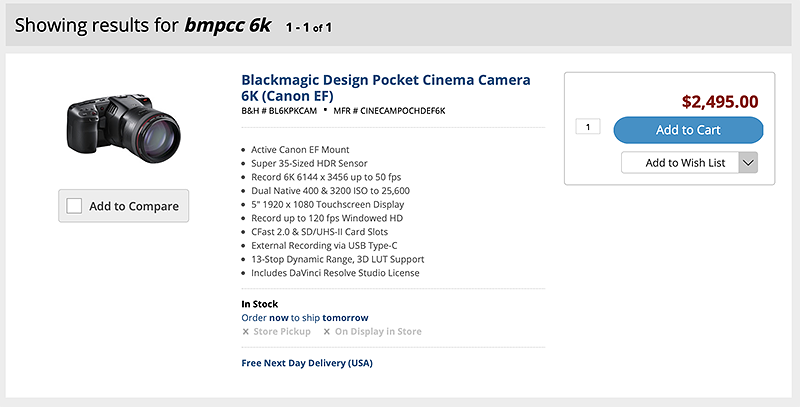Click the Add to Cart button
The width and height of the screenshot is (800, 407).
pos(688,130)
